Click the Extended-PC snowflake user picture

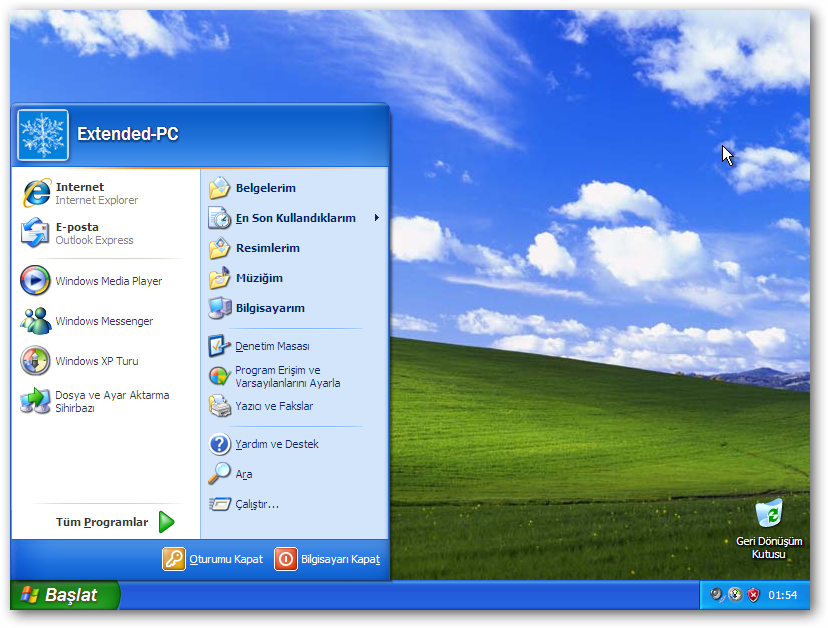point(43,135)
